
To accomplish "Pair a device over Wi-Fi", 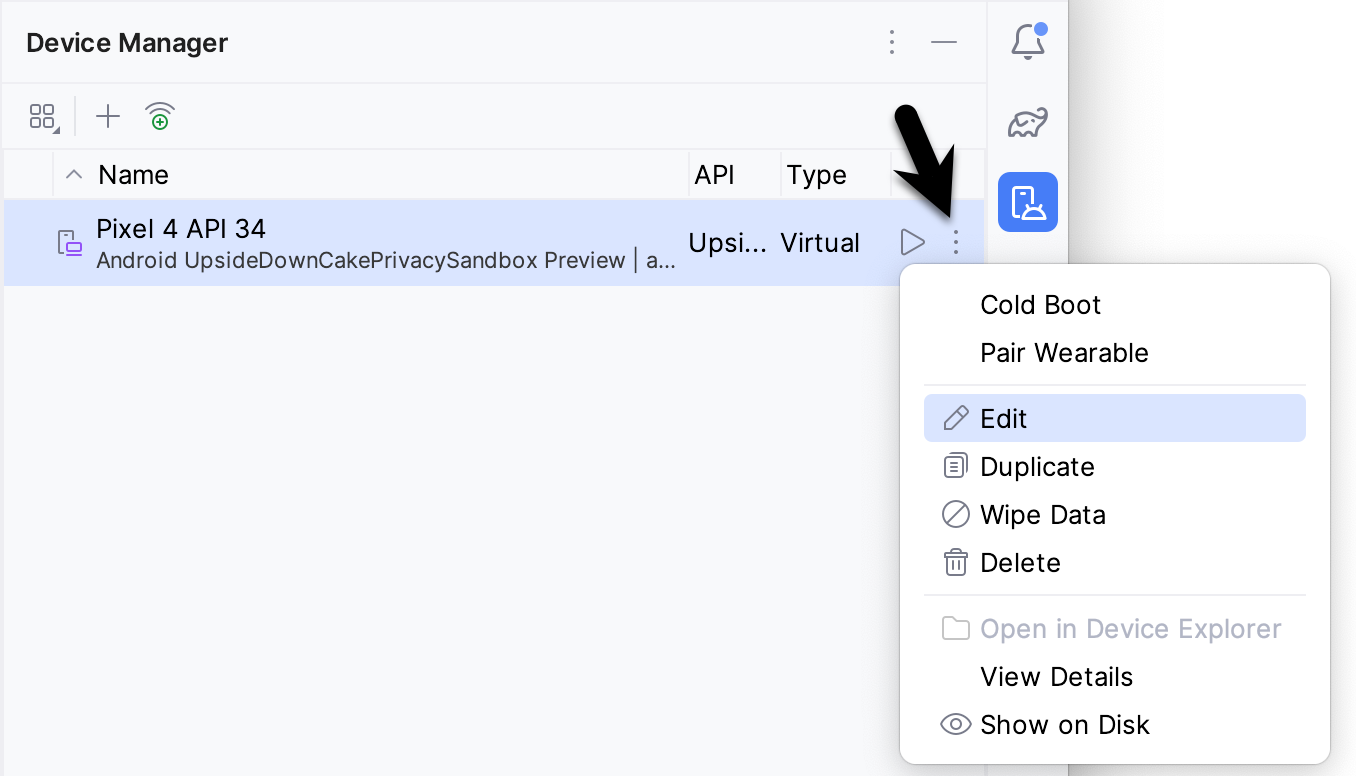I will pyautogui.click(x=159, y=116).
